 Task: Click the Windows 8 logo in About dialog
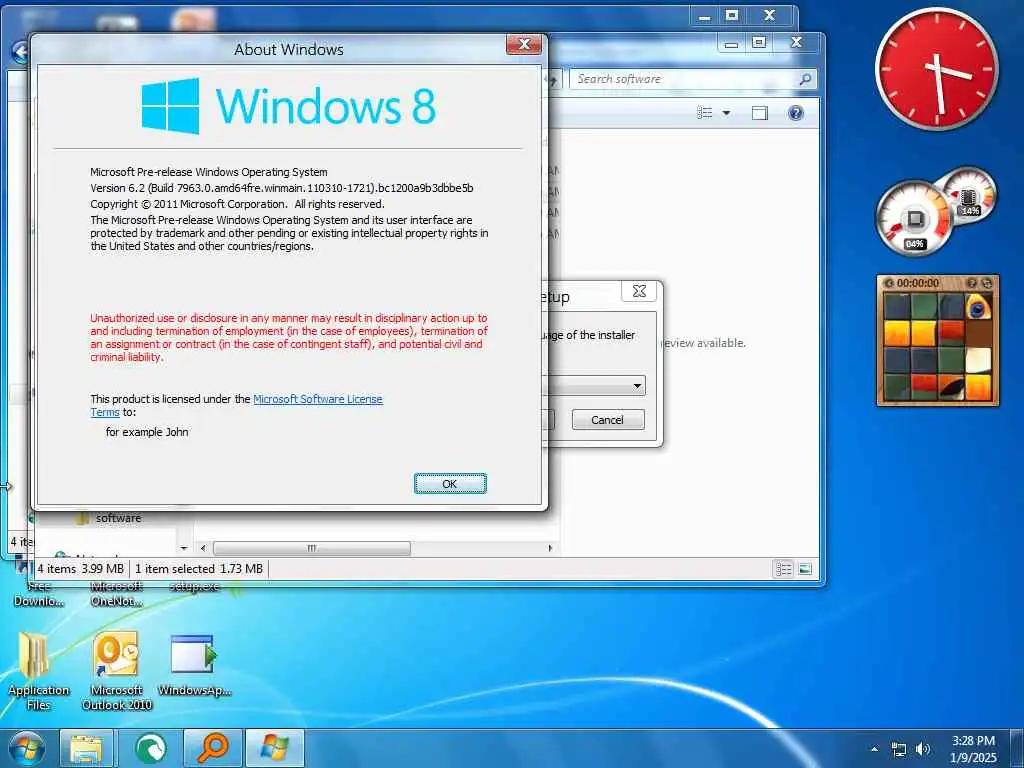pos(288,106)
